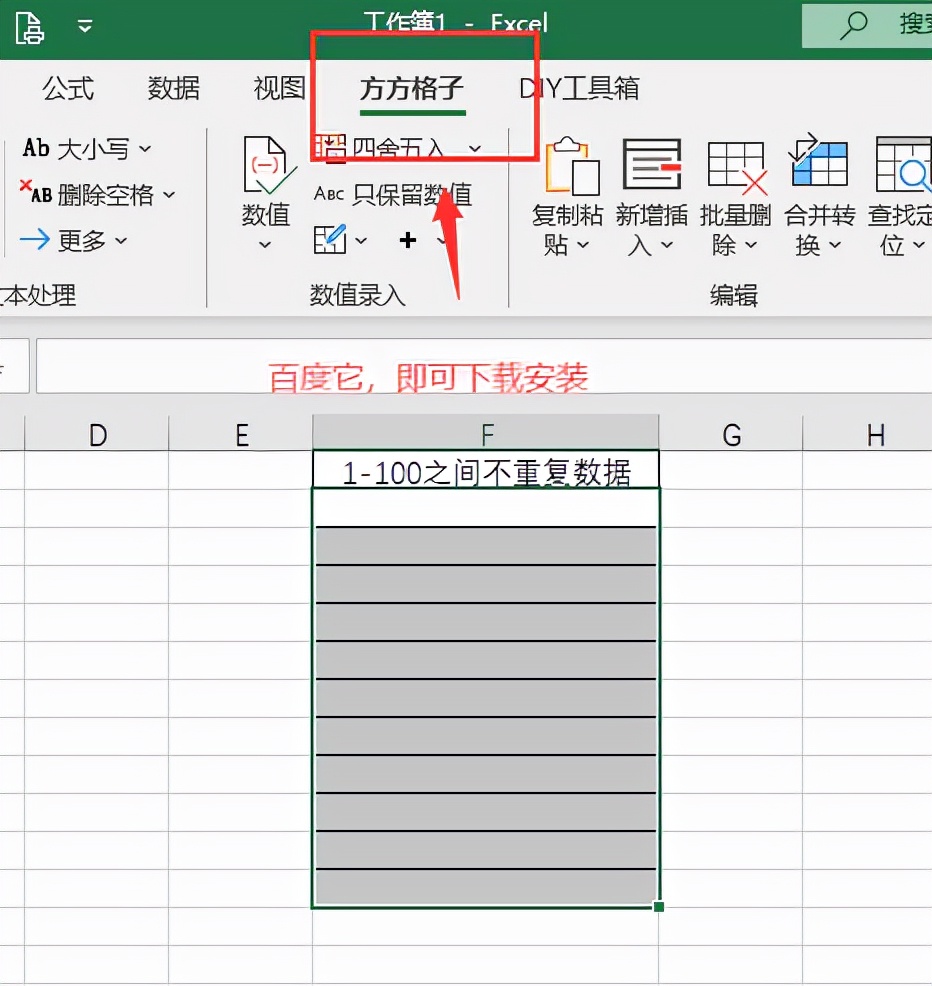
Task: Open the DIY工具箱 ribbon tab
Action: 578,88
